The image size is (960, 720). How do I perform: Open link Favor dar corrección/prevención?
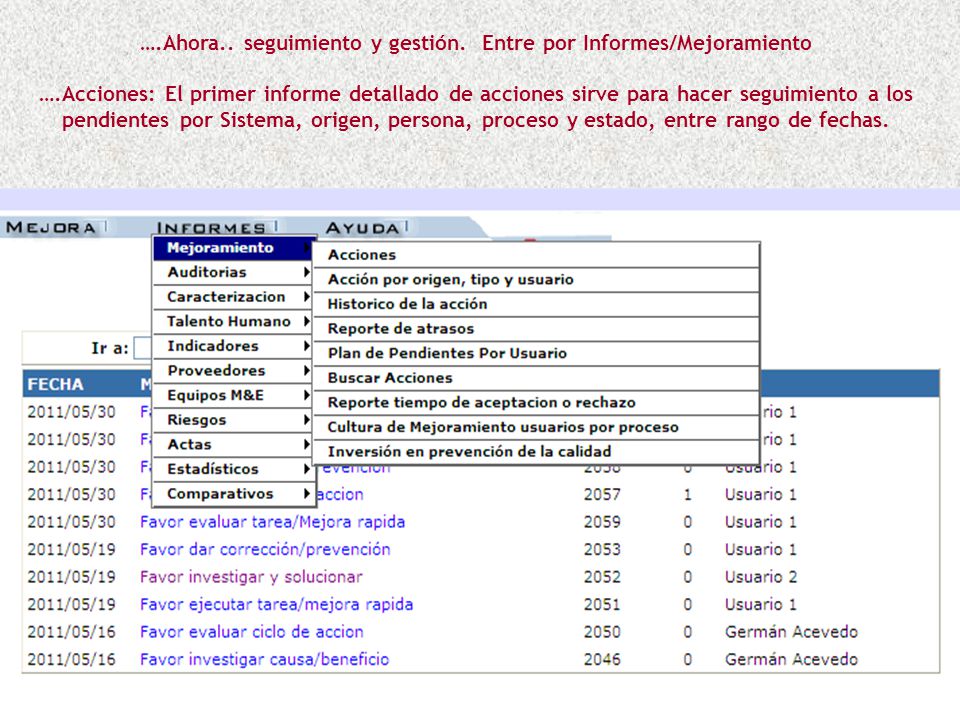pyautogui.click(x=265, y=549)
